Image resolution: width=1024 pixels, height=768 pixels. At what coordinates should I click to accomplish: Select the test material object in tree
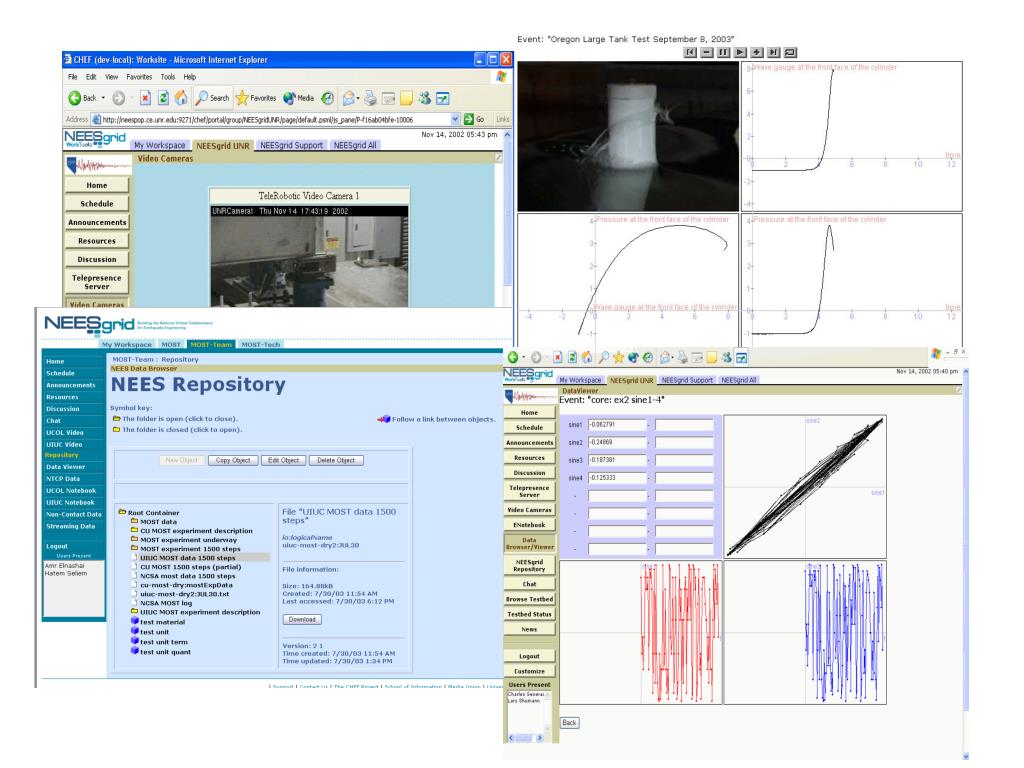click(161, 622)
